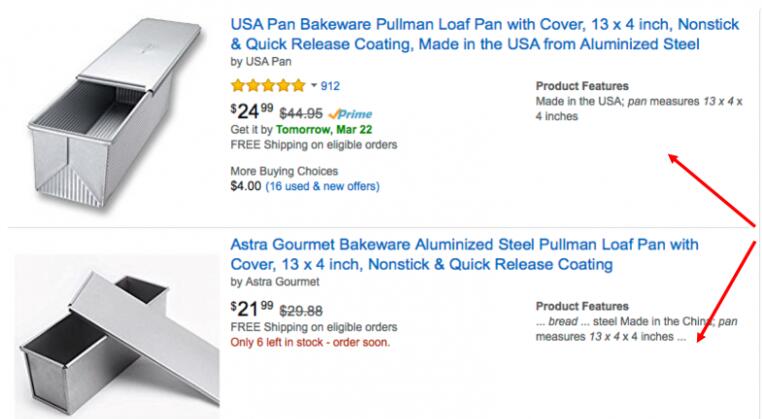
Task: Click the Prime badge icon
Action: pos(349,113)
